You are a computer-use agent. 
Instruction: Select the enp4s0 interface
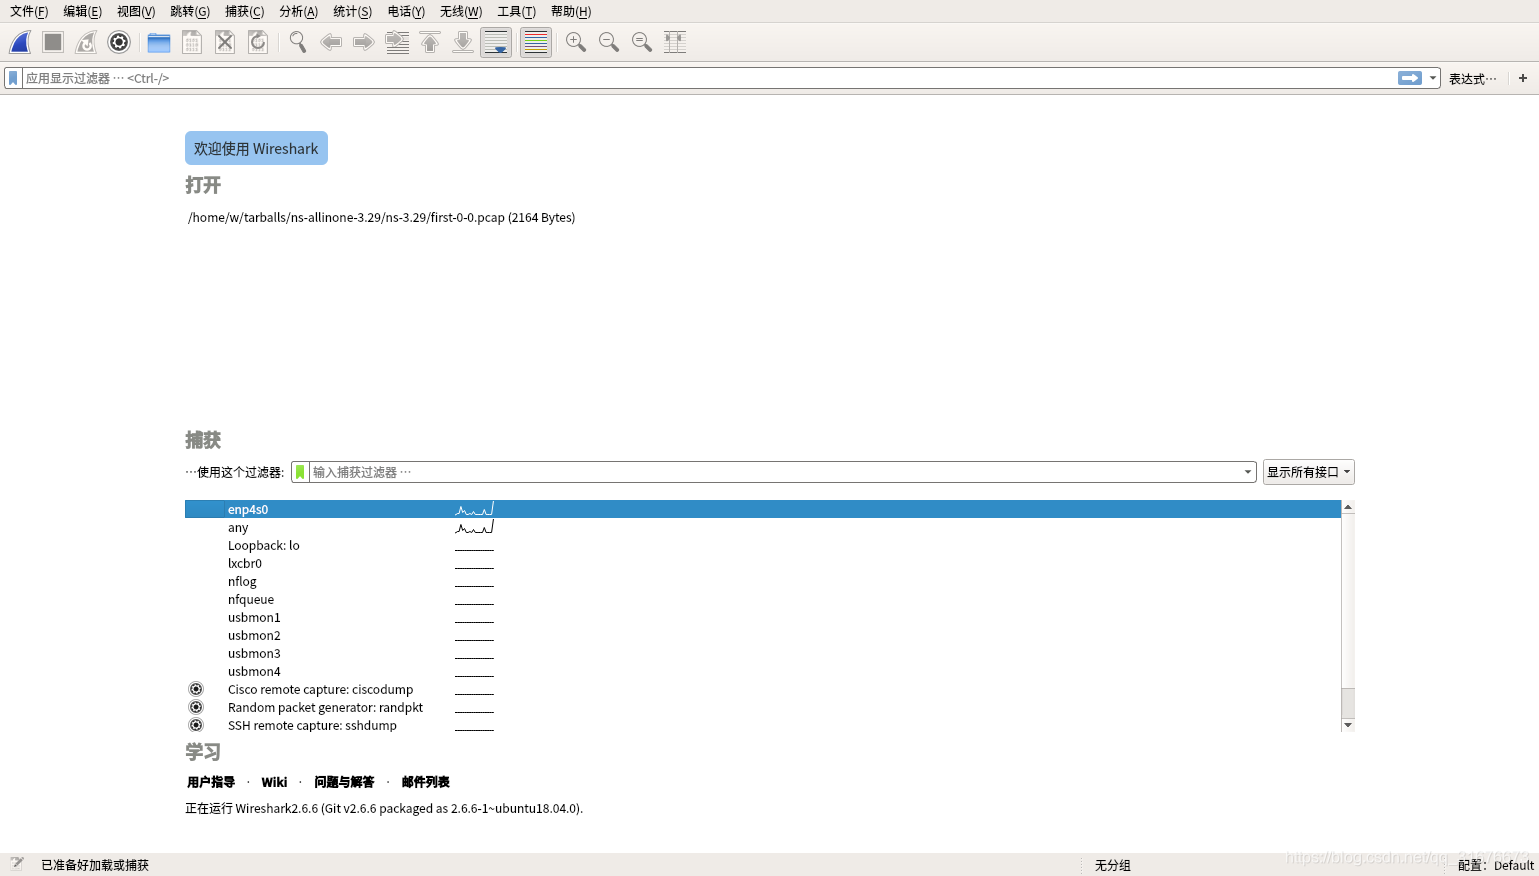point(763,509)
